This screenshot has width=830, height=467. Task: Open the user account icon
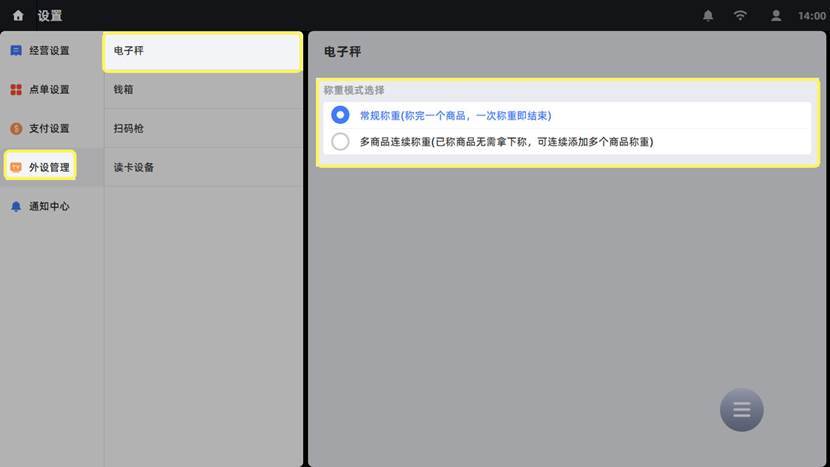point(775,15)
